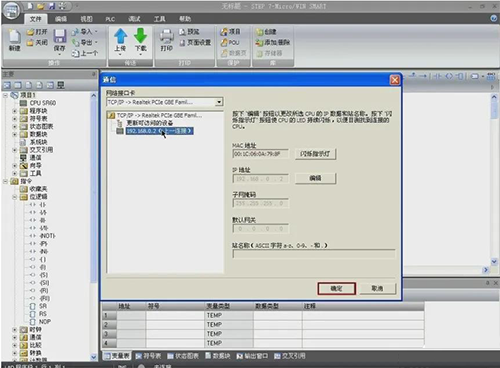This screenshot has height=368, width=500.
Task: Click the Edit (编辑) button beside the IP address
Action: pos(315,178)
